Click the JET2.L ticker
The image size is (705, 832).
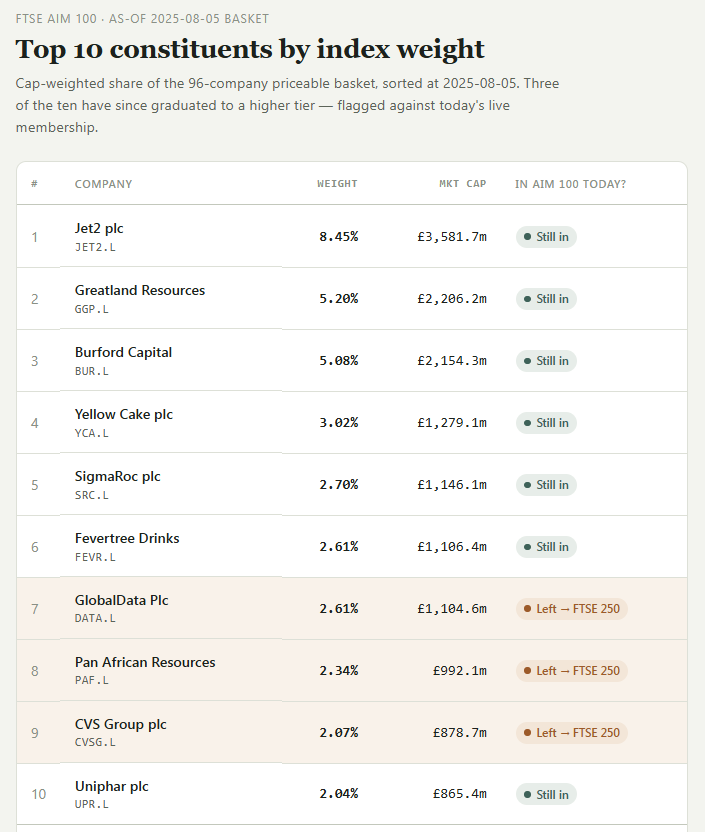point(95,247)
